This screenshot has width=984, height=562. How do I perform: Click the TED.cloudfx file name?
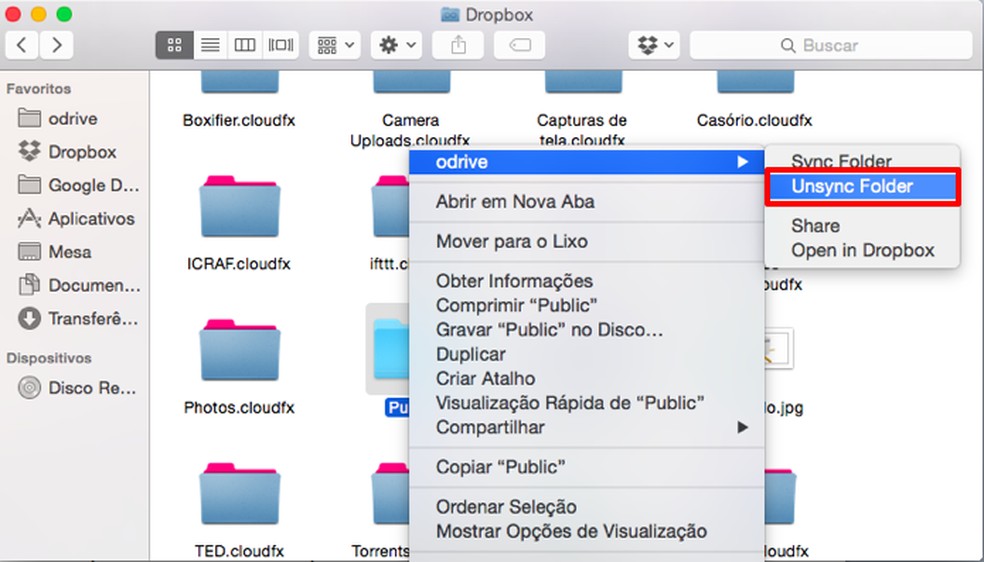(x=239, y=551)
